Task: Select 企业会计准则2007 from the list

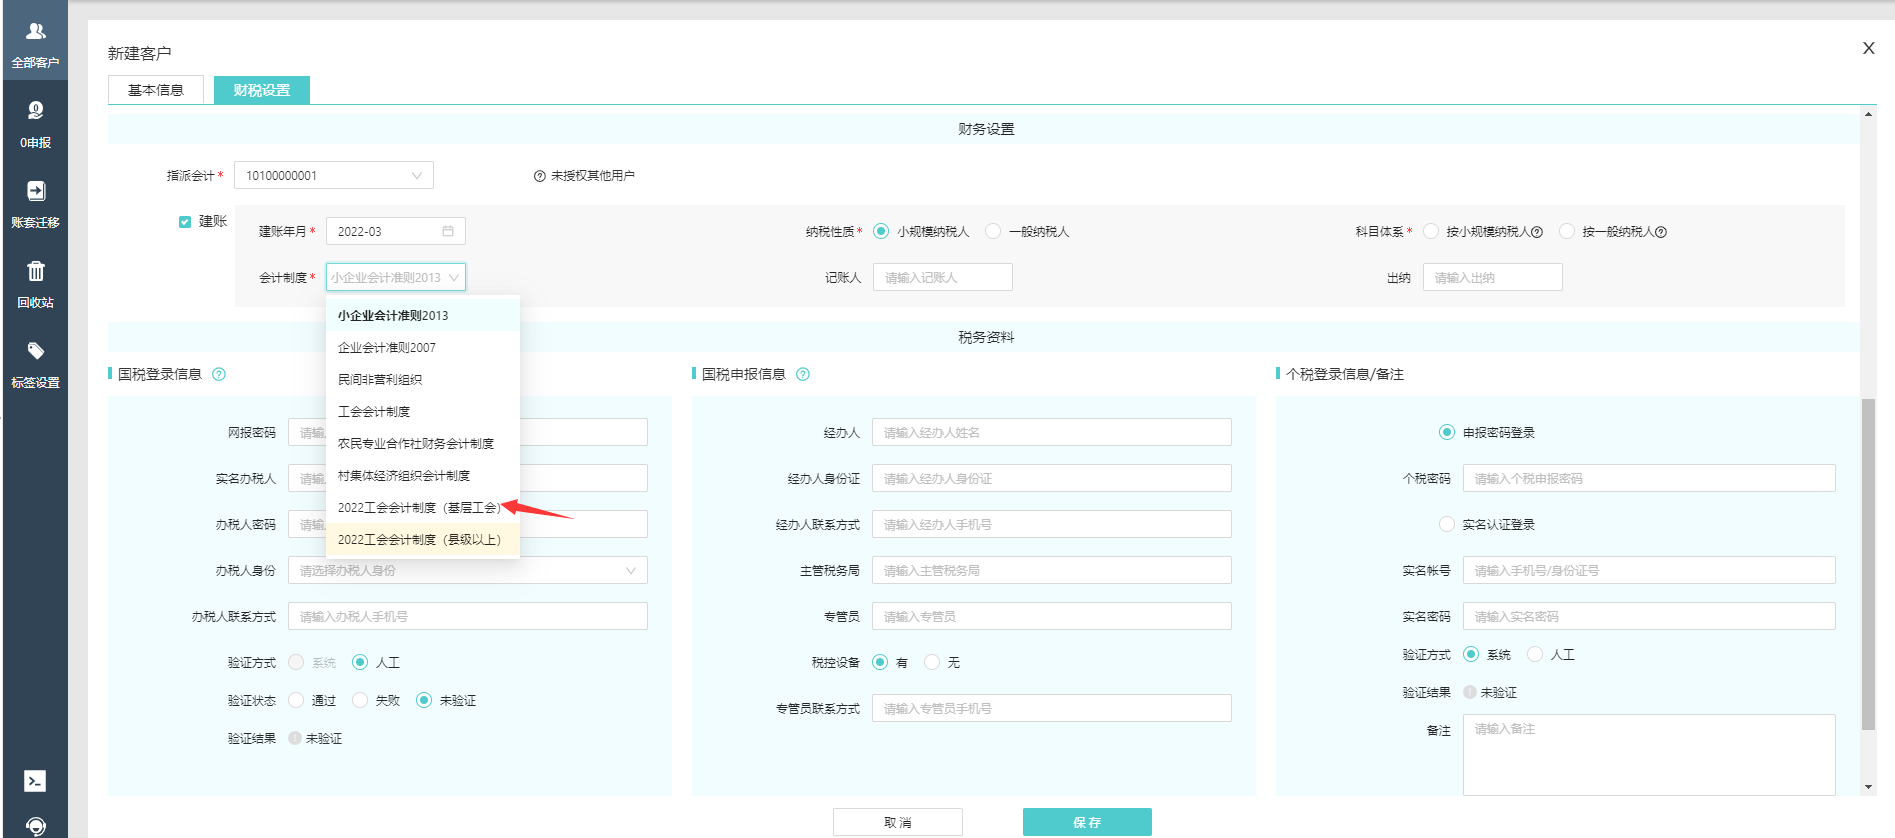Action: coord(387,347)
